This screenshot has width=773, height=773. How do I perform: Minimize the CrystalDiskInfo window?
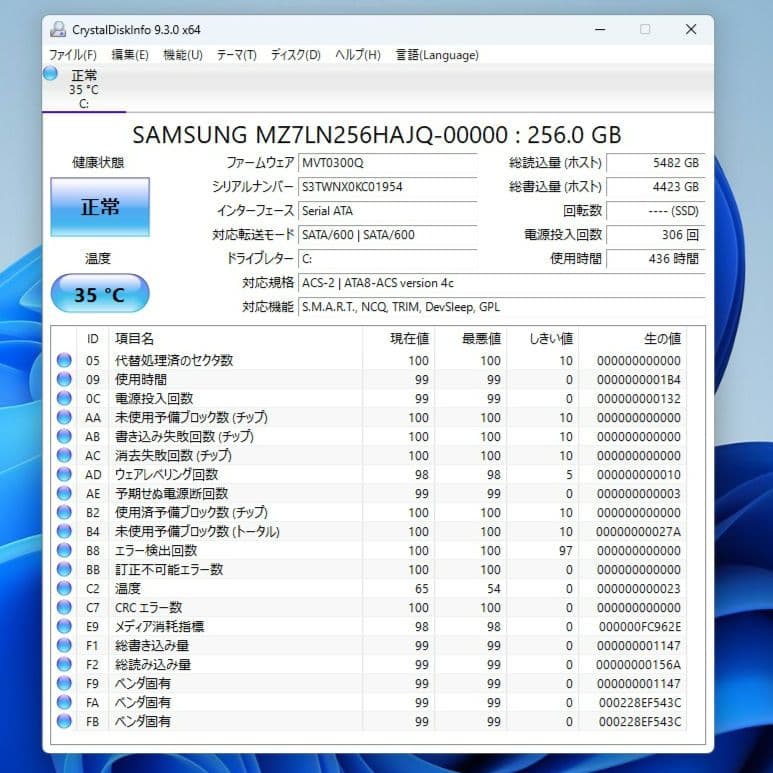click(x=600, y=30)
